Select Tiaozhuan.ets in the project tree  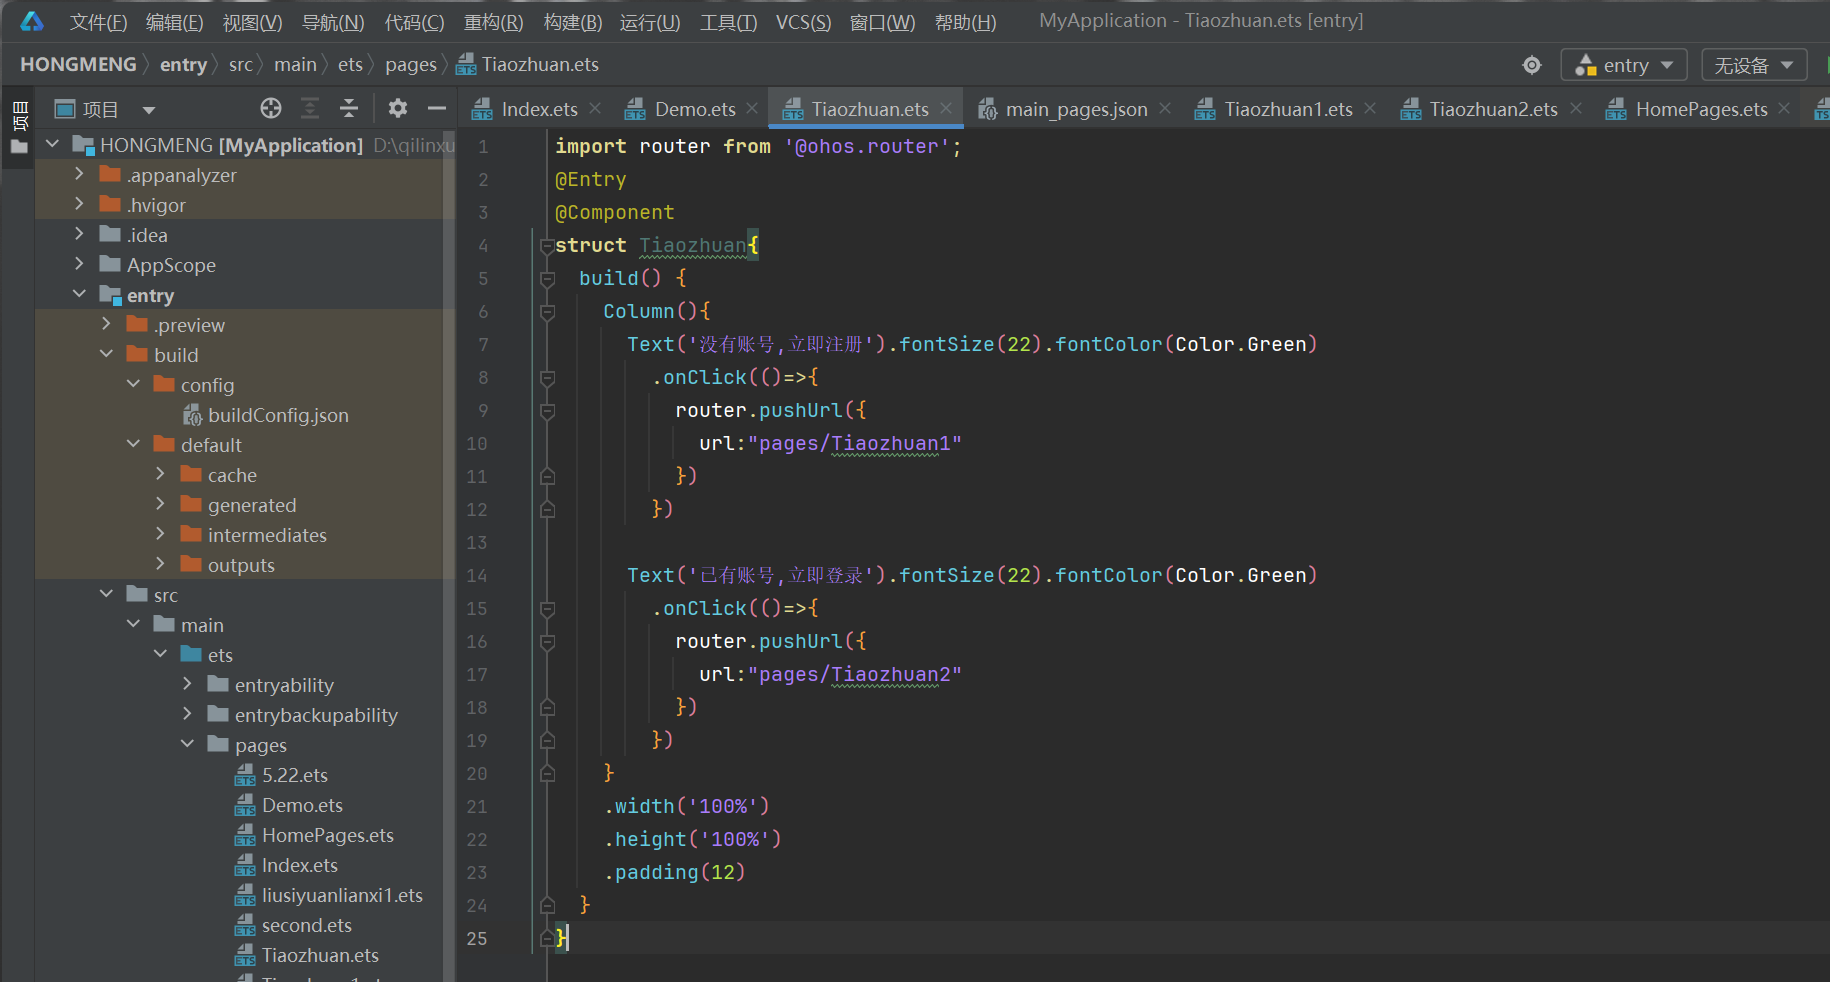[x=320, y=955]
